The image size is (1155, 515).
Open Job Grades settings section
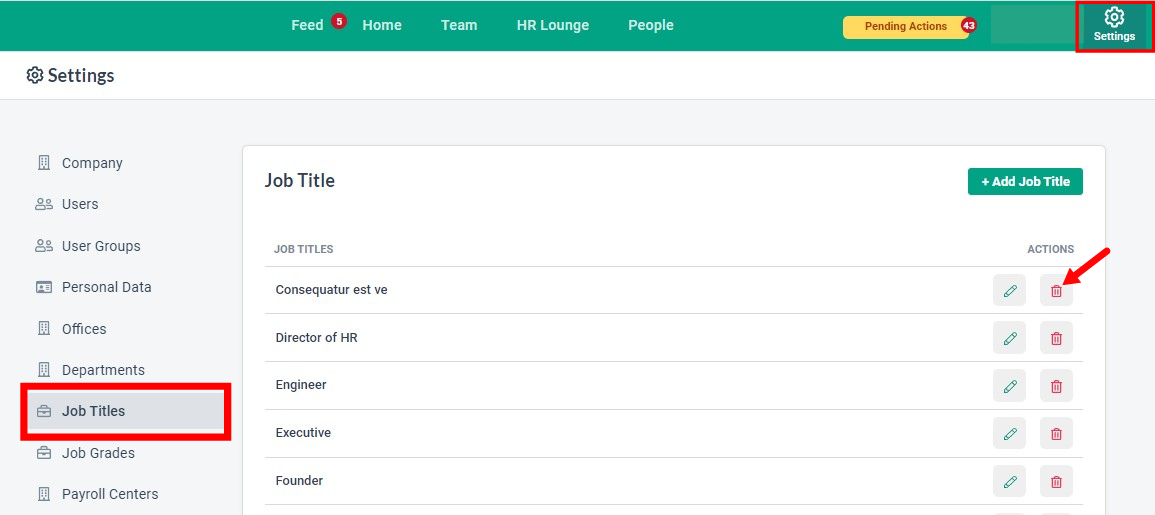pos(85,453)
